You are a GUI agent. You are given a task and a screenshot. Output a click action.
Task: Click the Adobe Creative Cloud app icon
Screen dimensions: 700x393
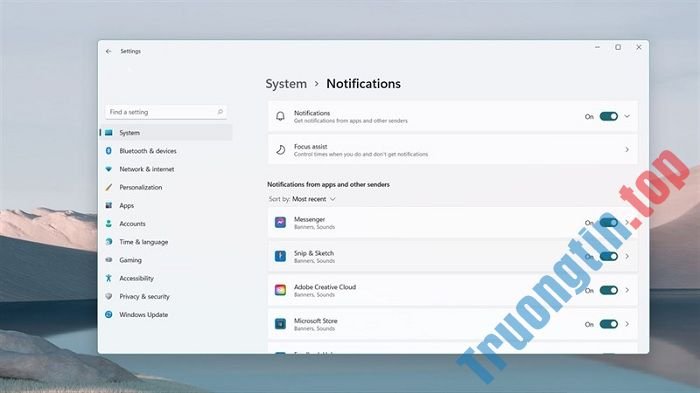click(280, 290)
